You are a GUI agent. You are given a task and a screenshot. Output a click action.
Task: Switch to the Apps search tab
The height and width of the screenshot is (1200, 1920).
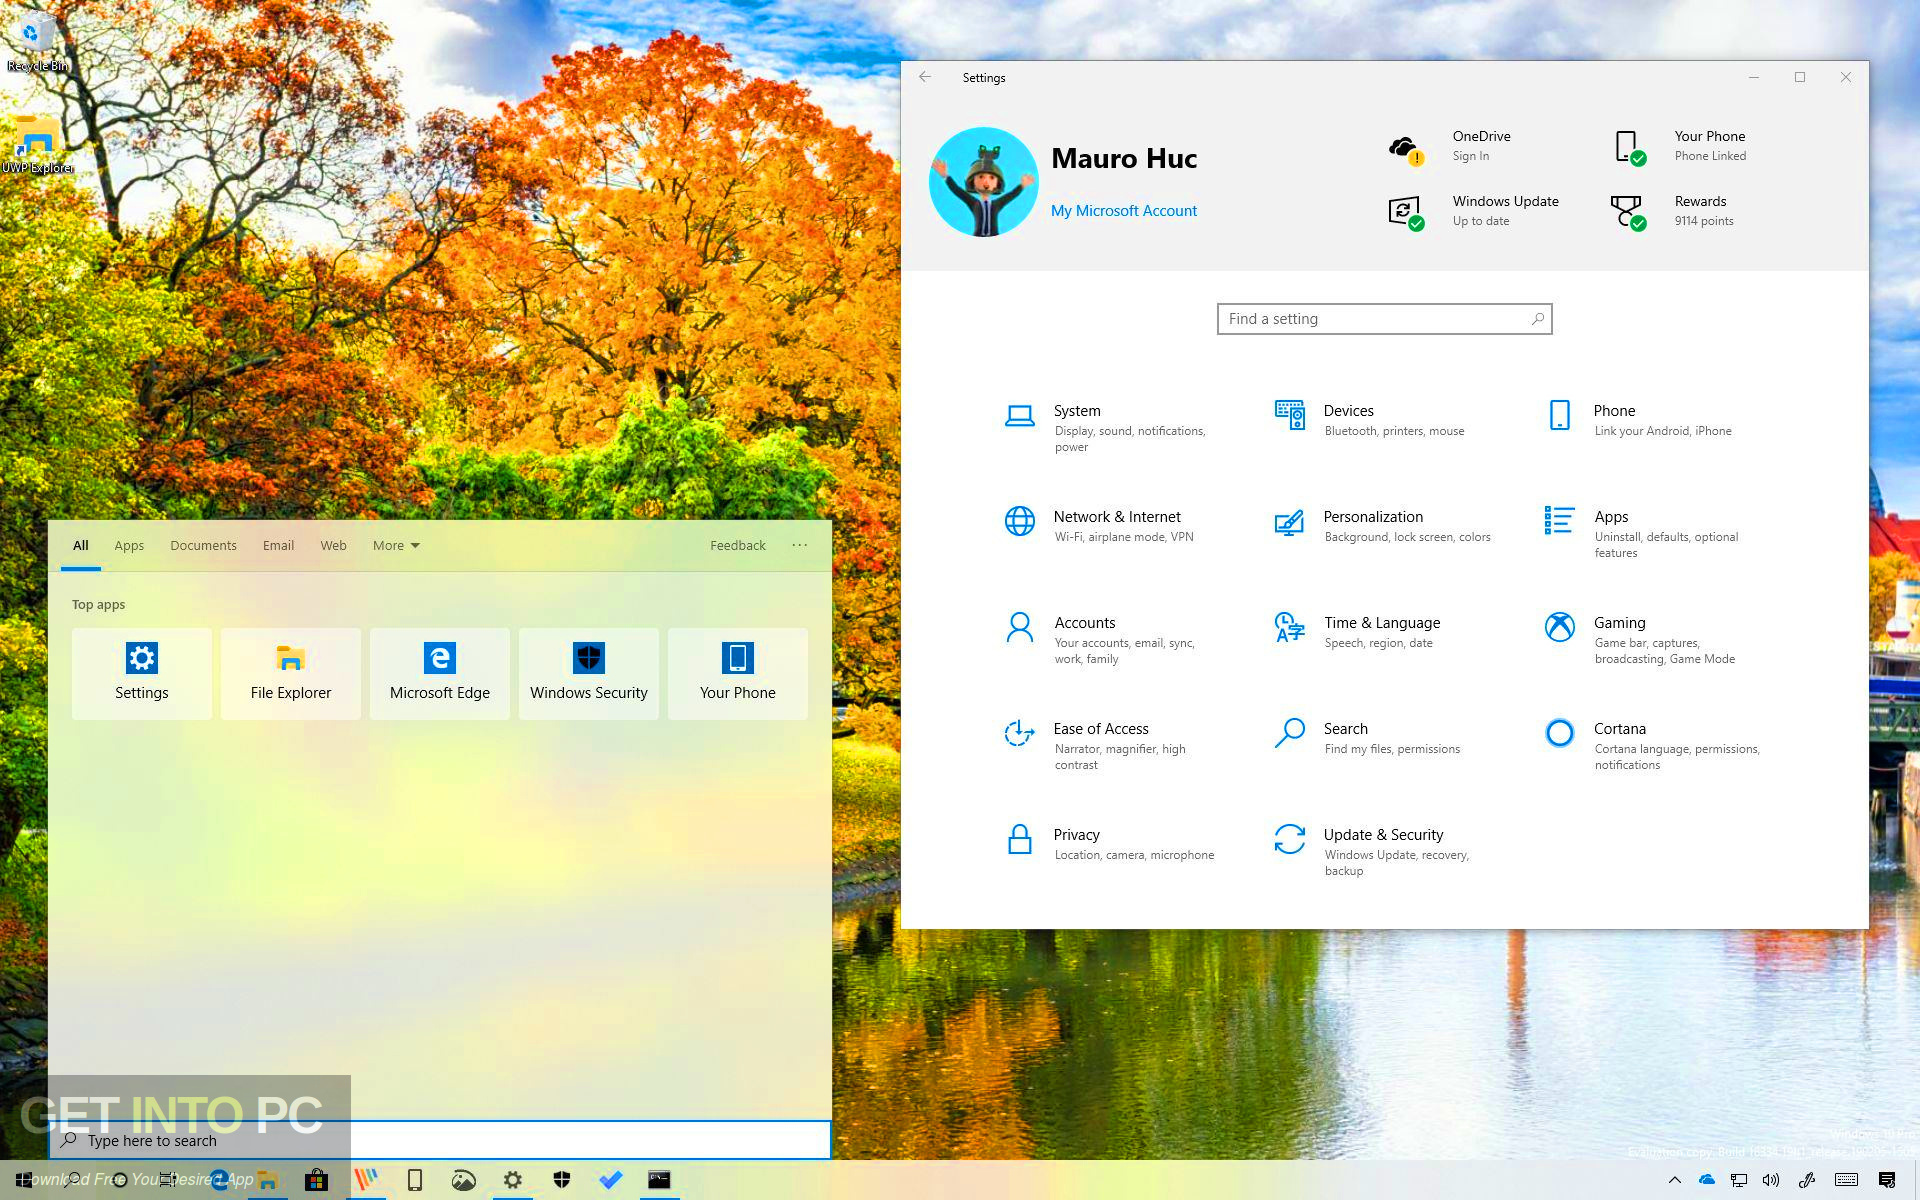tap(129, 545)
